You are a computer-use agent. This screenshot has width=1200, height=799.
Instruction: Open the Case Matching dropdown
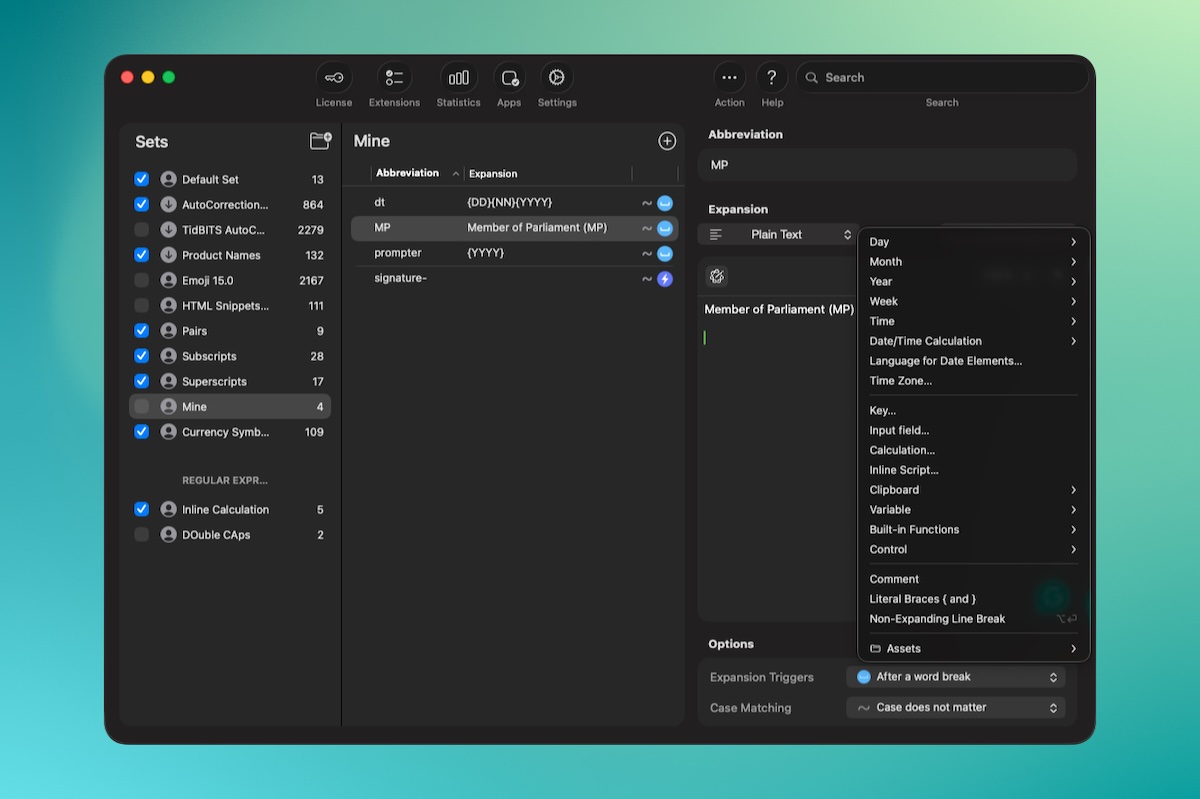point(955,708)
